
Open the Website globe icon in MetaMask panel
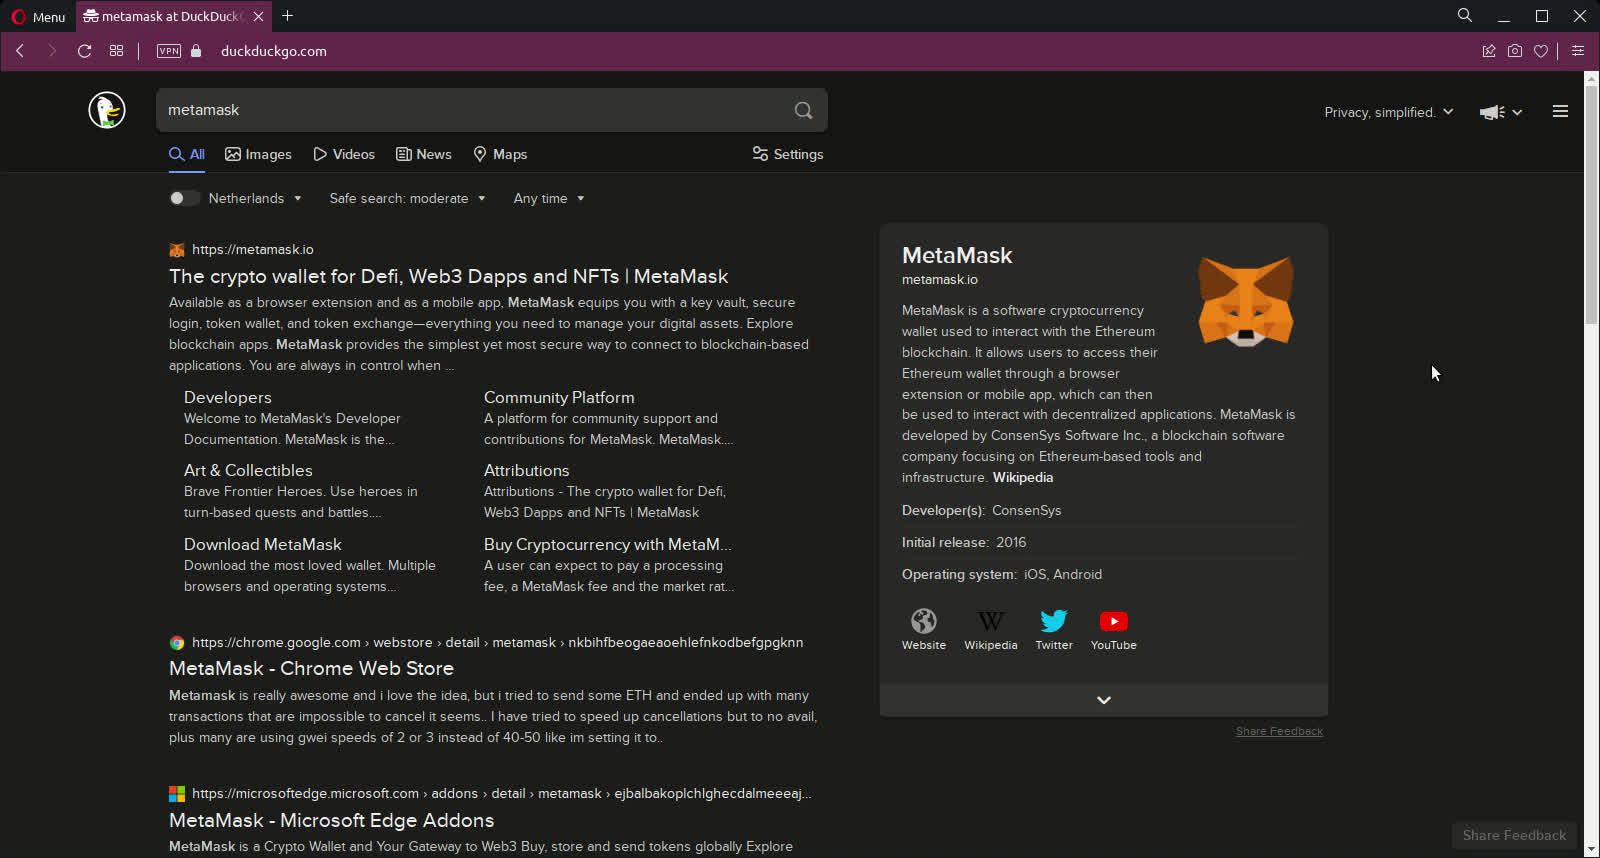coord(924,621)
